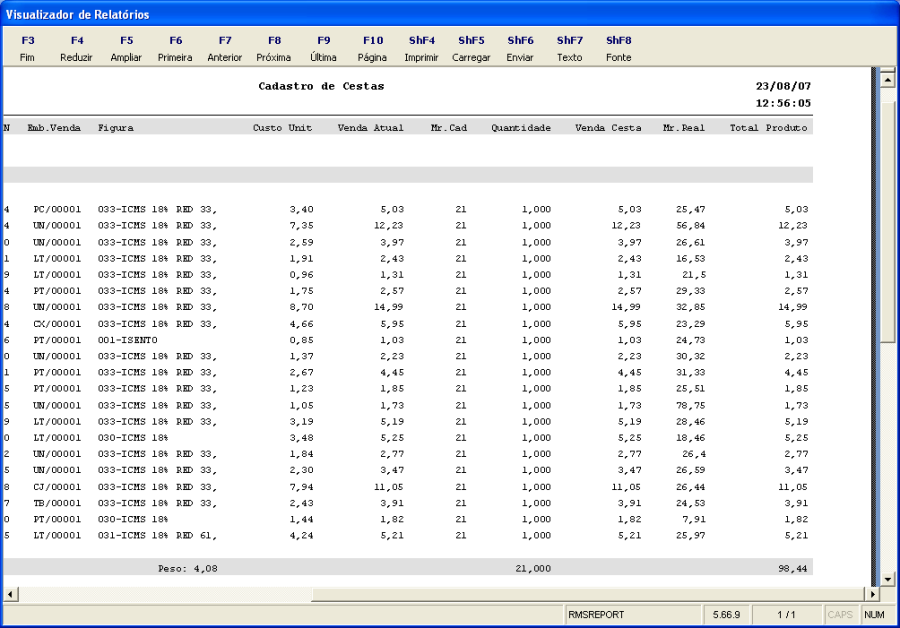Click the 'Venda Cesta' column header
This screenshot has width=900, height=628.
608,127
